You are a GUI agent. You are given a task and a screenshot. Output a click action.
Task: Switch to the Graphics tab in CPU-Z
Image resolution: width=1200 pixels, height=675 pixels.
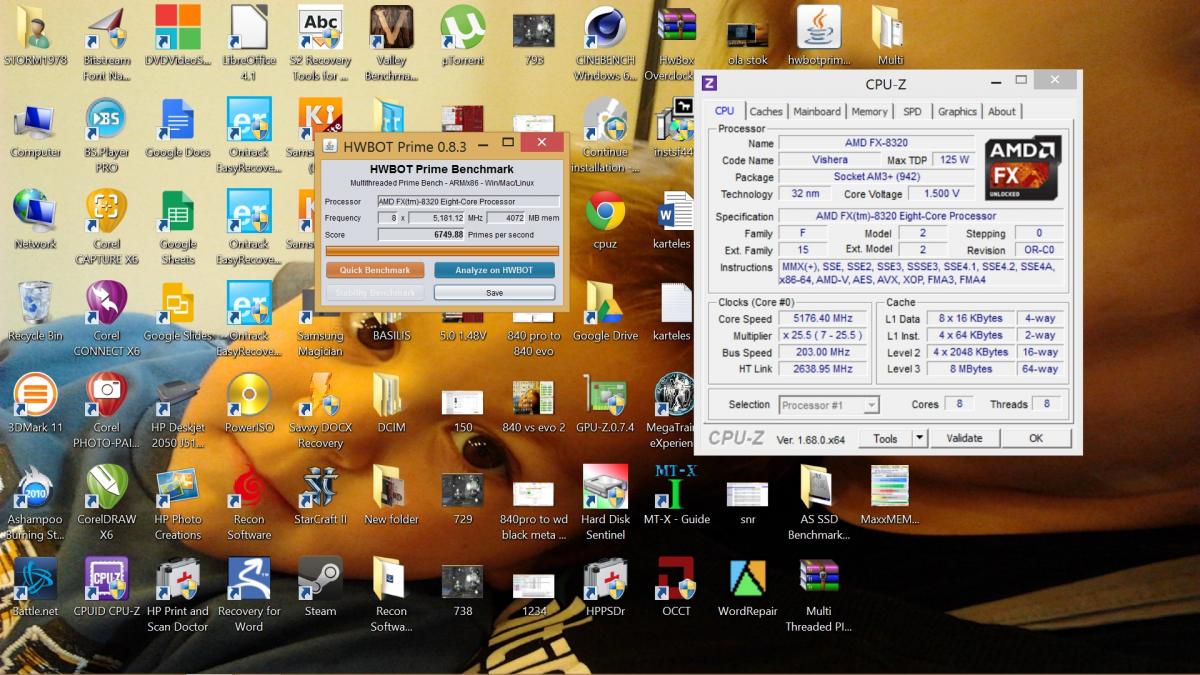[957, 111]
